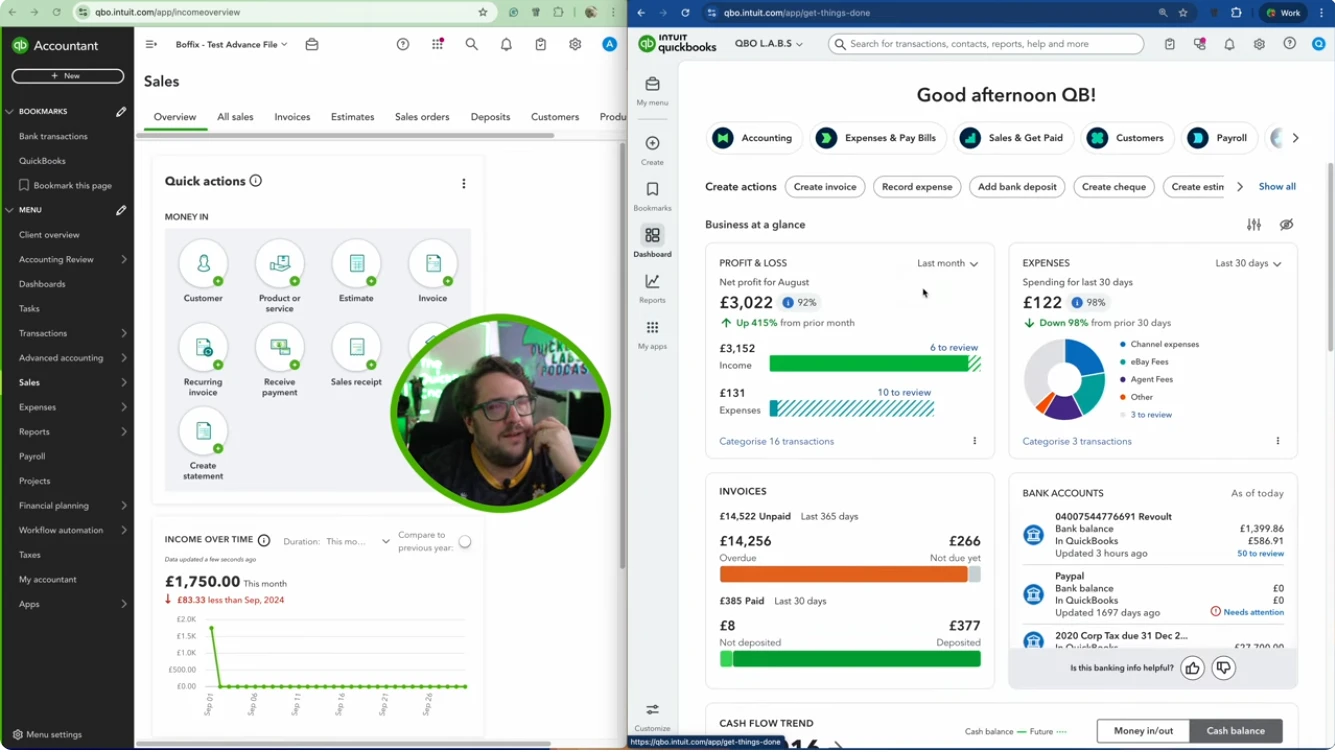Open the QBO L.A.B.S company switcher

click(x=768, y=44)
